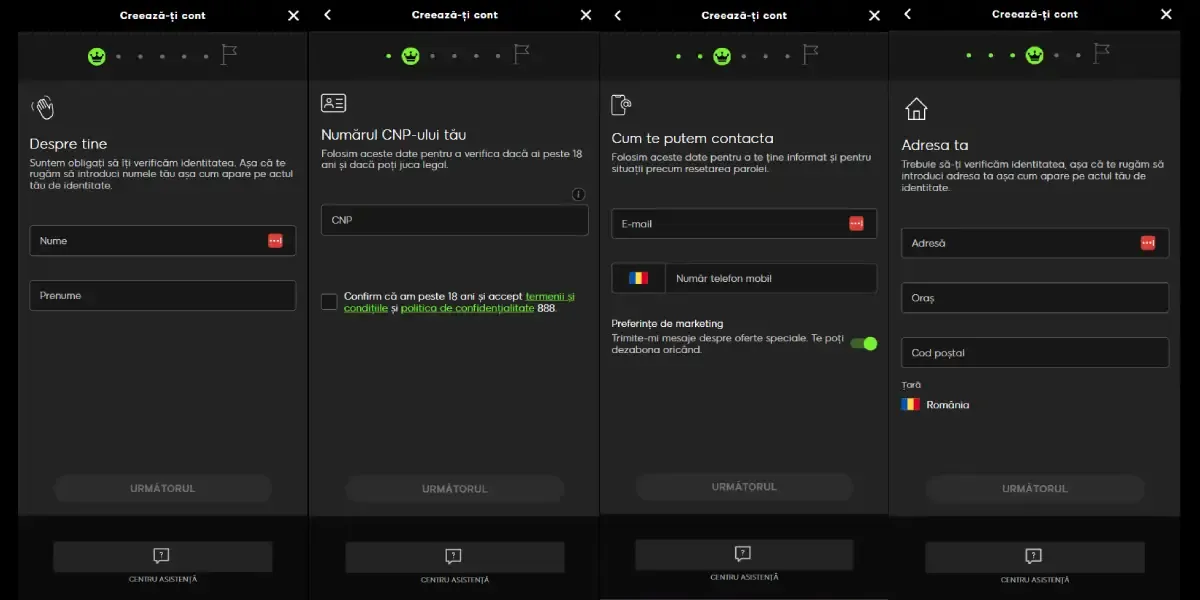1200x600 pixels.
Task: Disable the marketing preferences toggle
Action: click(x=863, y=343)
